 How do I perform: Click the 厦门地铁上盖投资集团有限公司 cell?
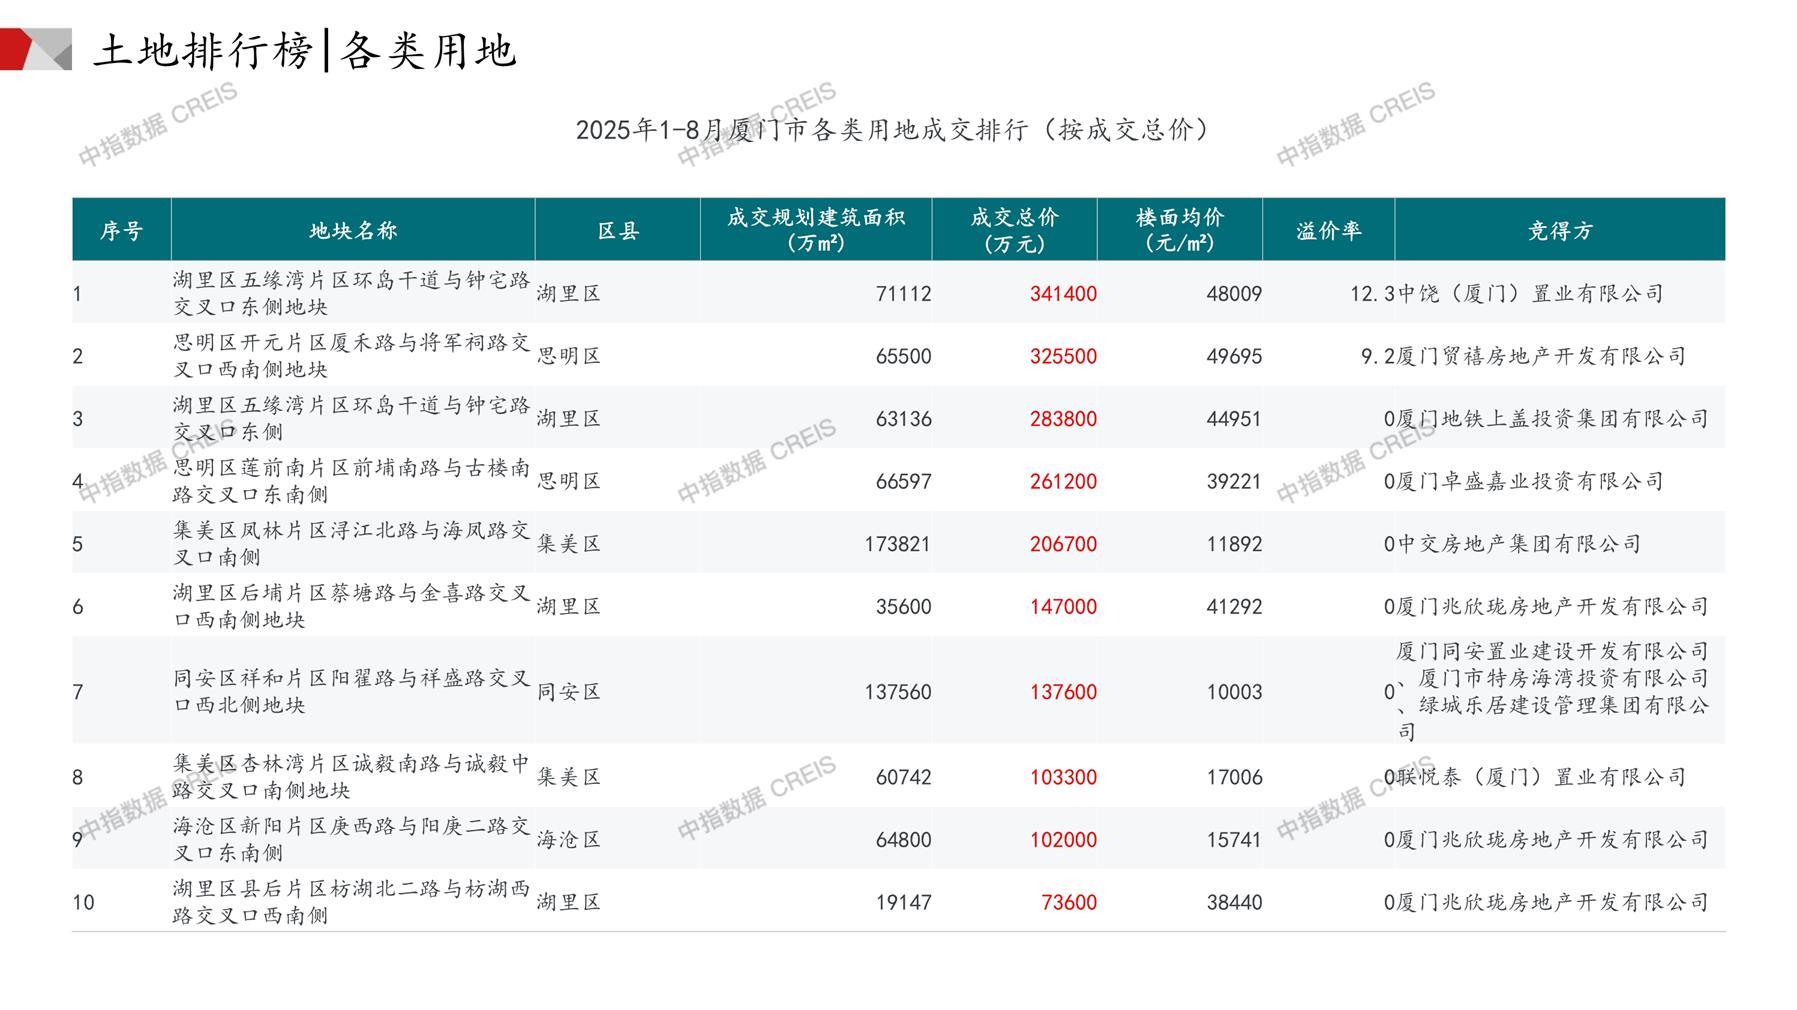coord(1552,419)
